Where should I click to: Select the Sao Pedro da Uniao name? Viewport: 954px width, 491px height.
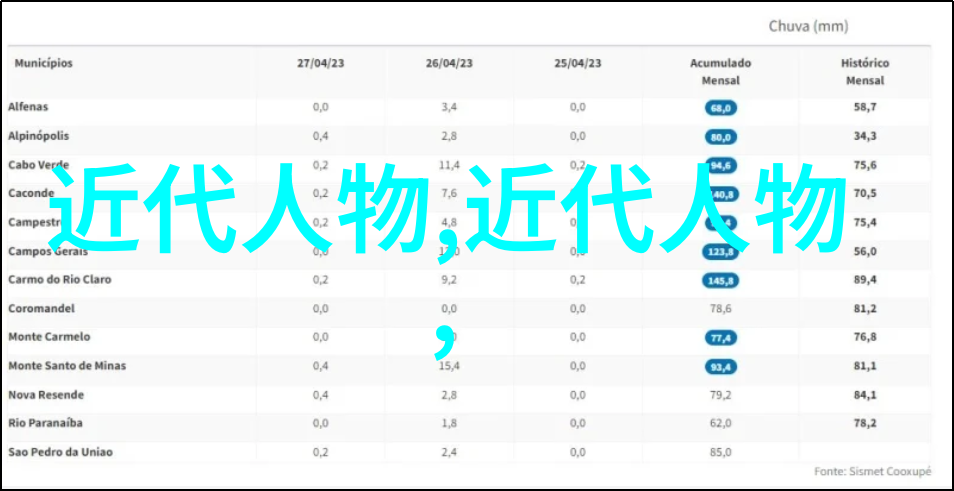pos(60,453)
